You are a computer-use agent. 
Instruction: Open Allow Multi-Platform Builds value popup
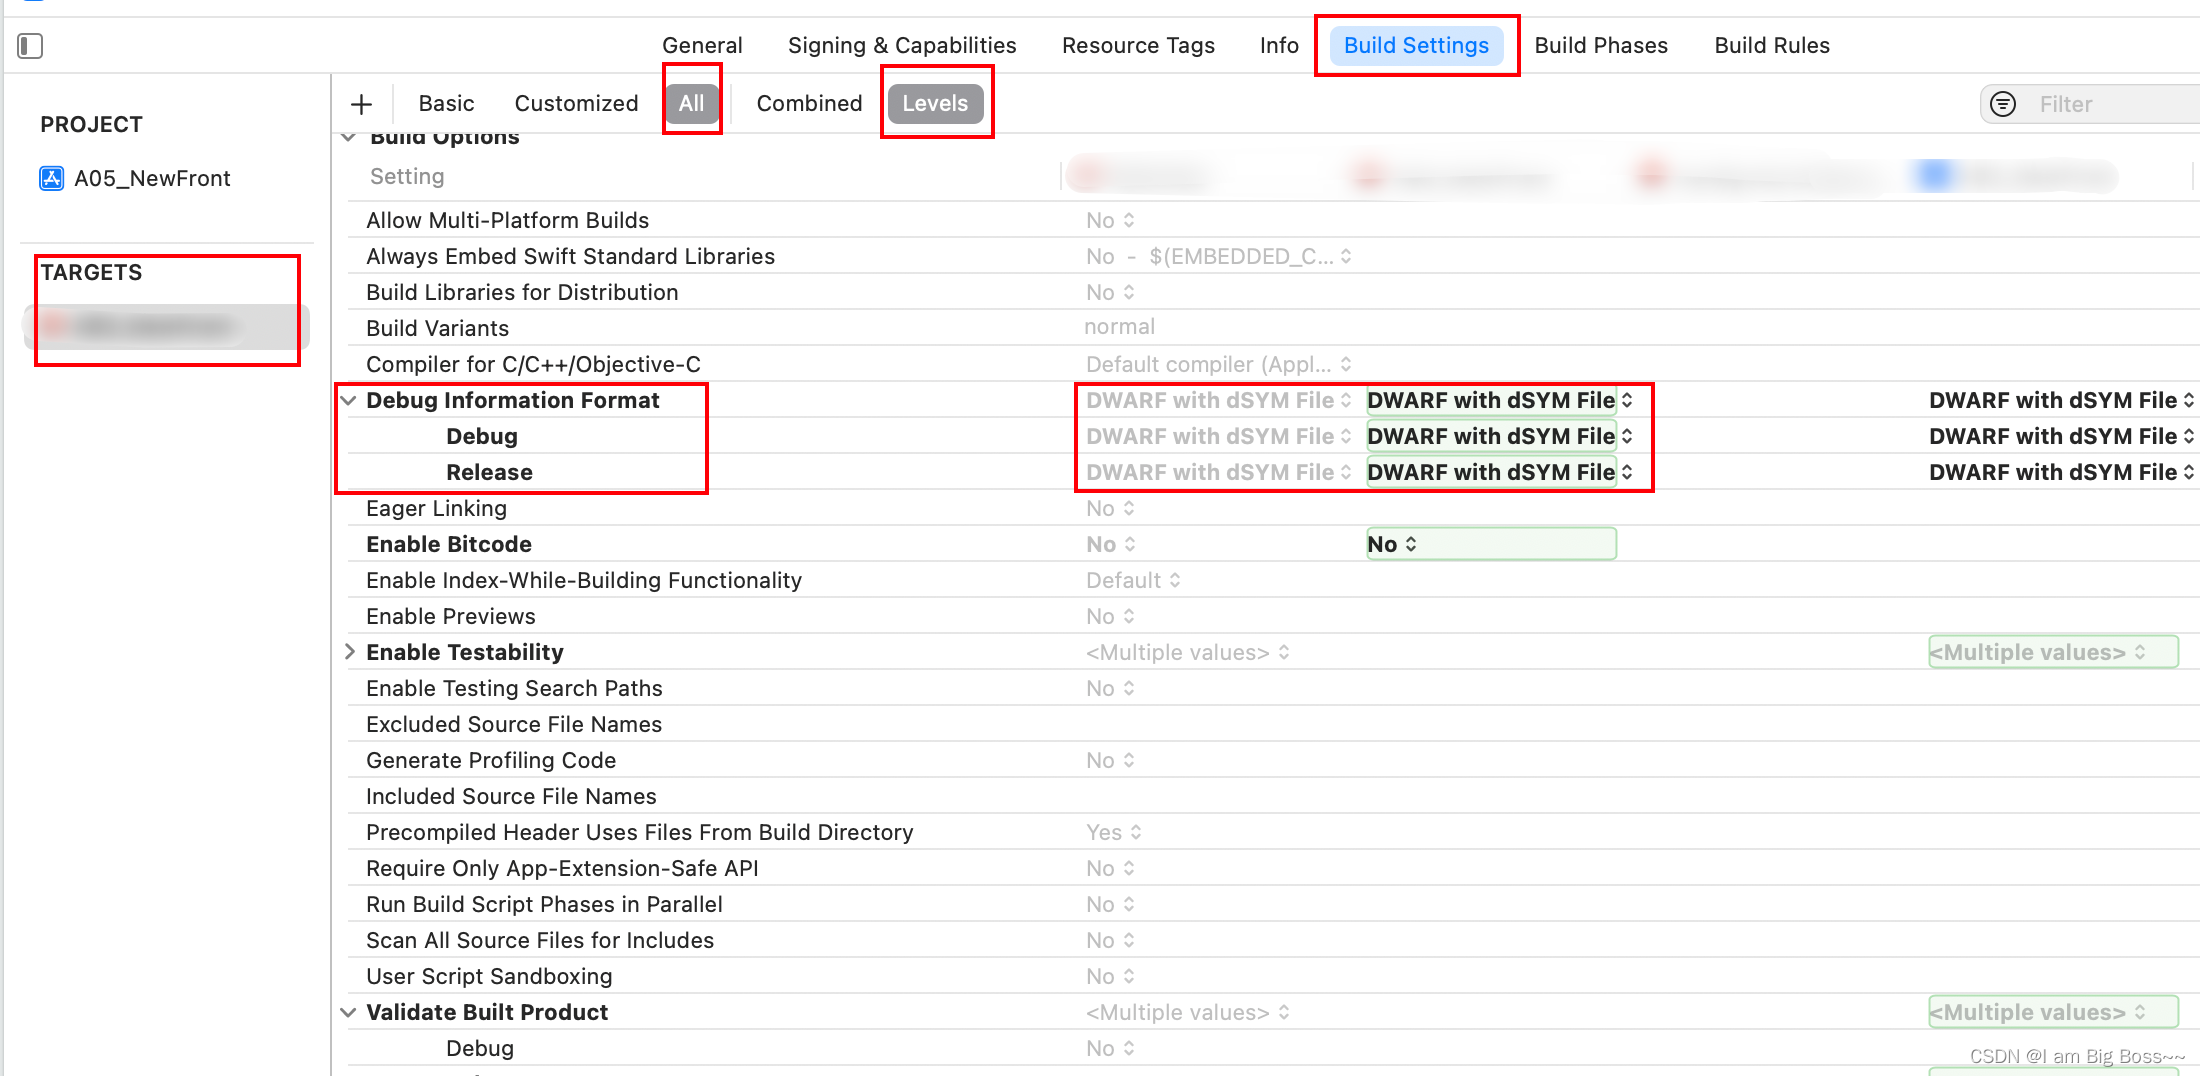1110,221
